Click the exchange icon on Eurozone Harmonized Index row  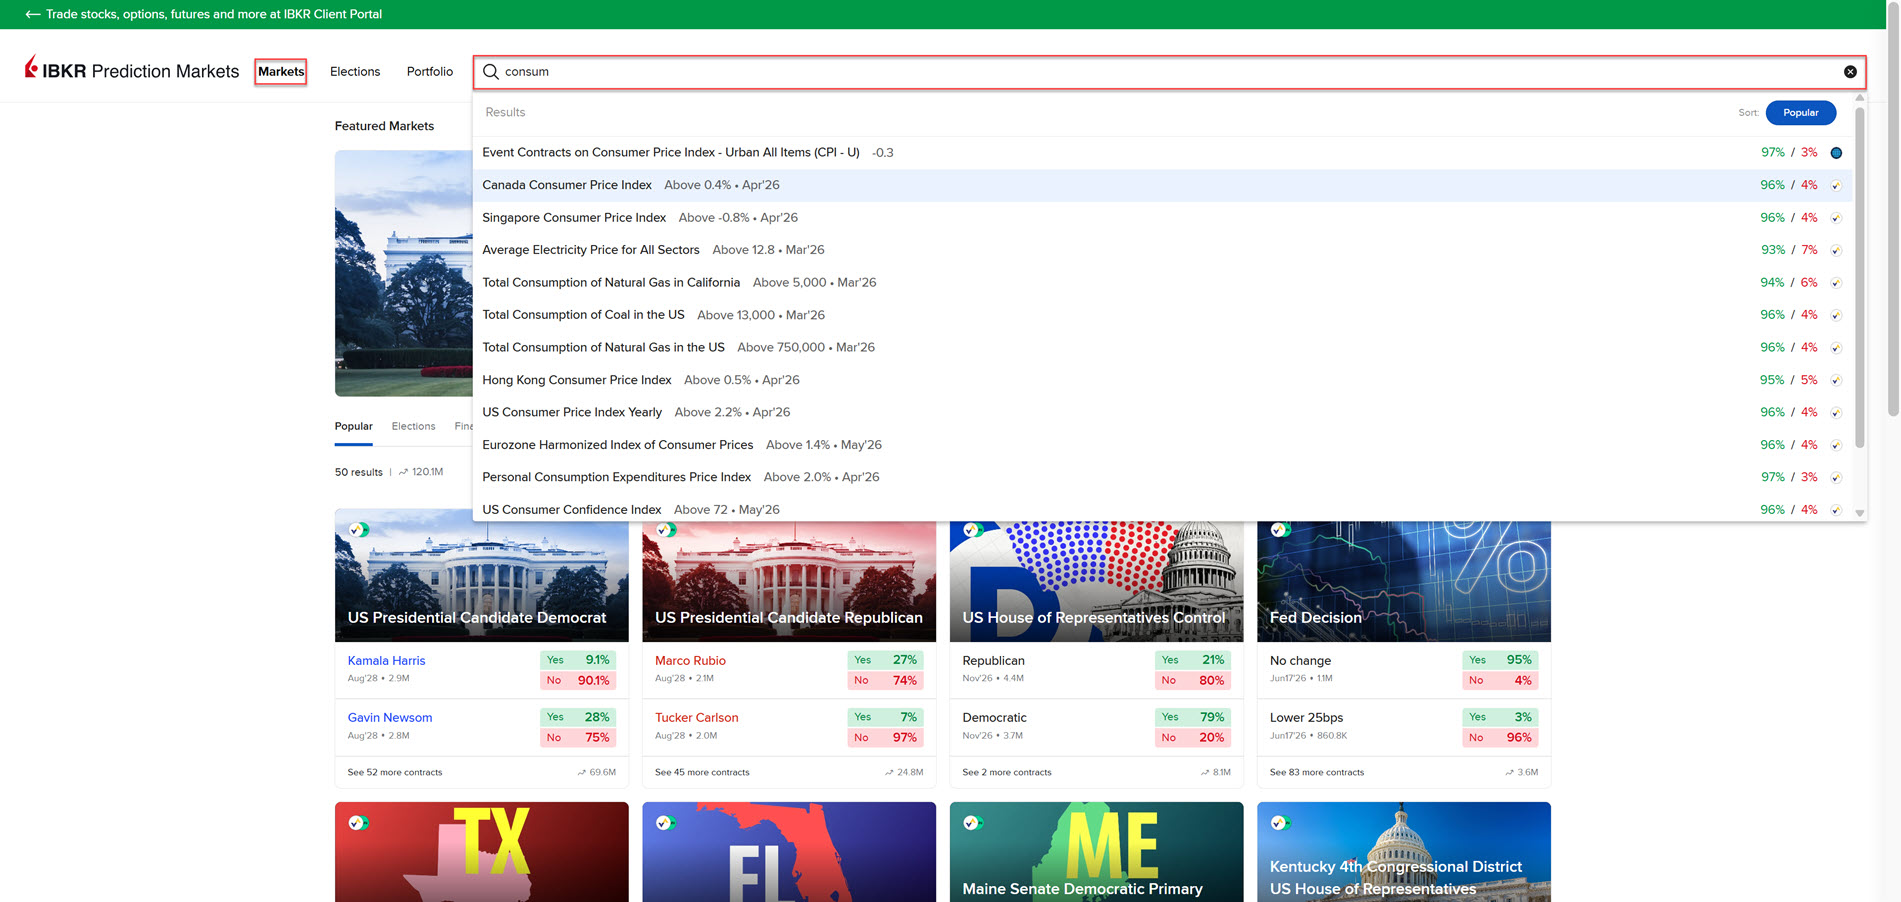click(1836, 445)
